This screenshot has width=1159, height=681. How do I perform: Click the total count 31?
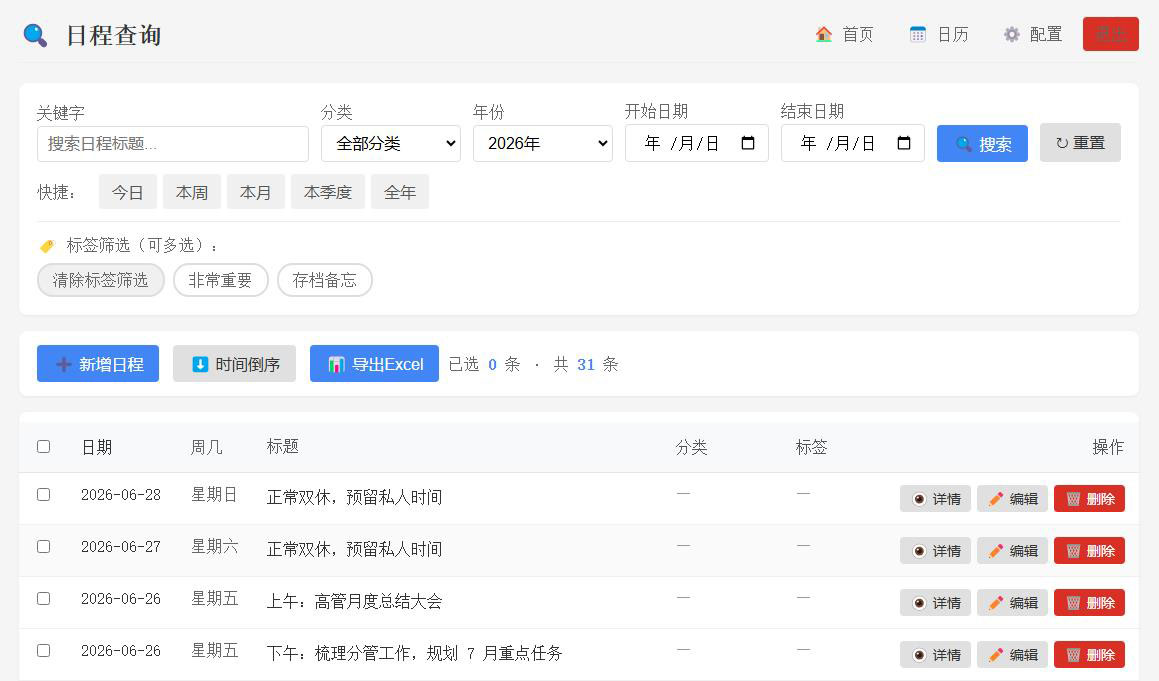pyautogui.click(x=586, y=364)
